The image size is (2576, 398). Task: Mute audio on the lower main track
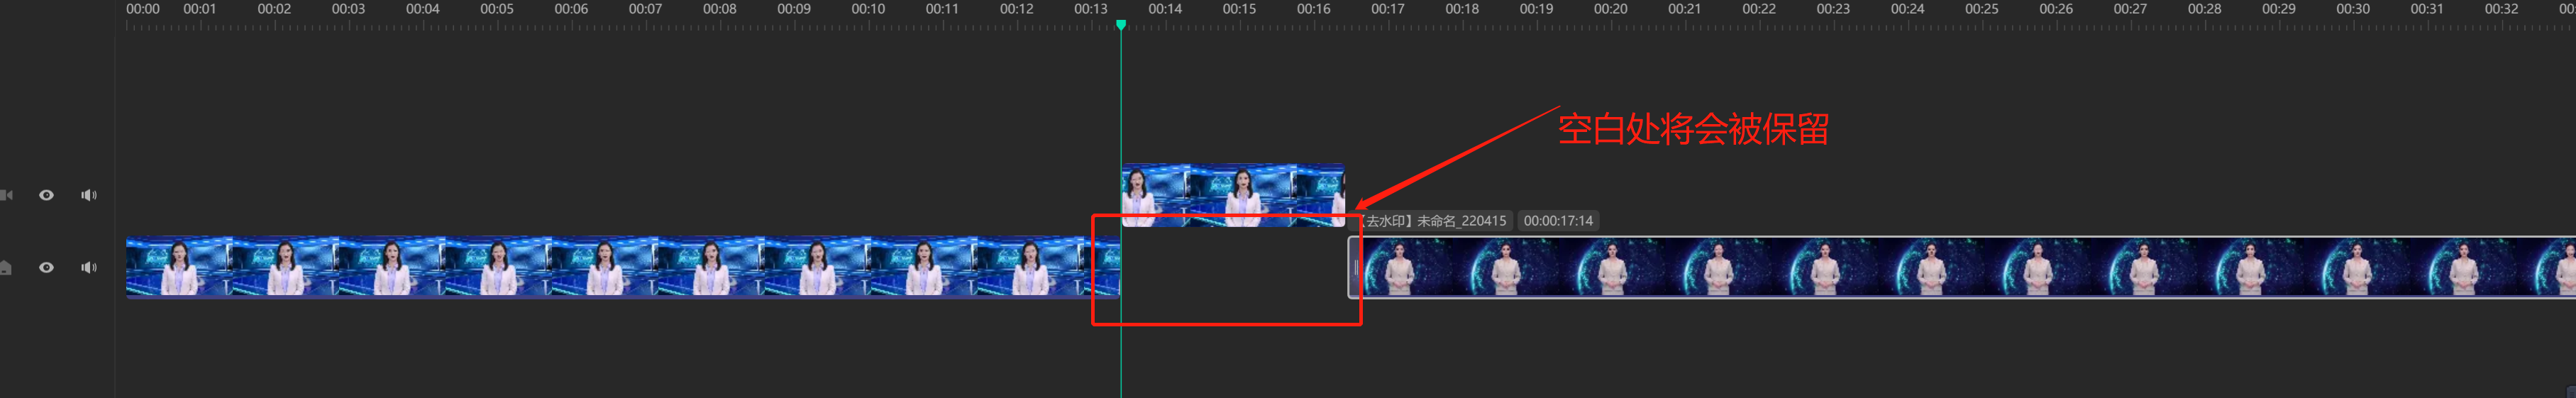(x=89, y=268)
